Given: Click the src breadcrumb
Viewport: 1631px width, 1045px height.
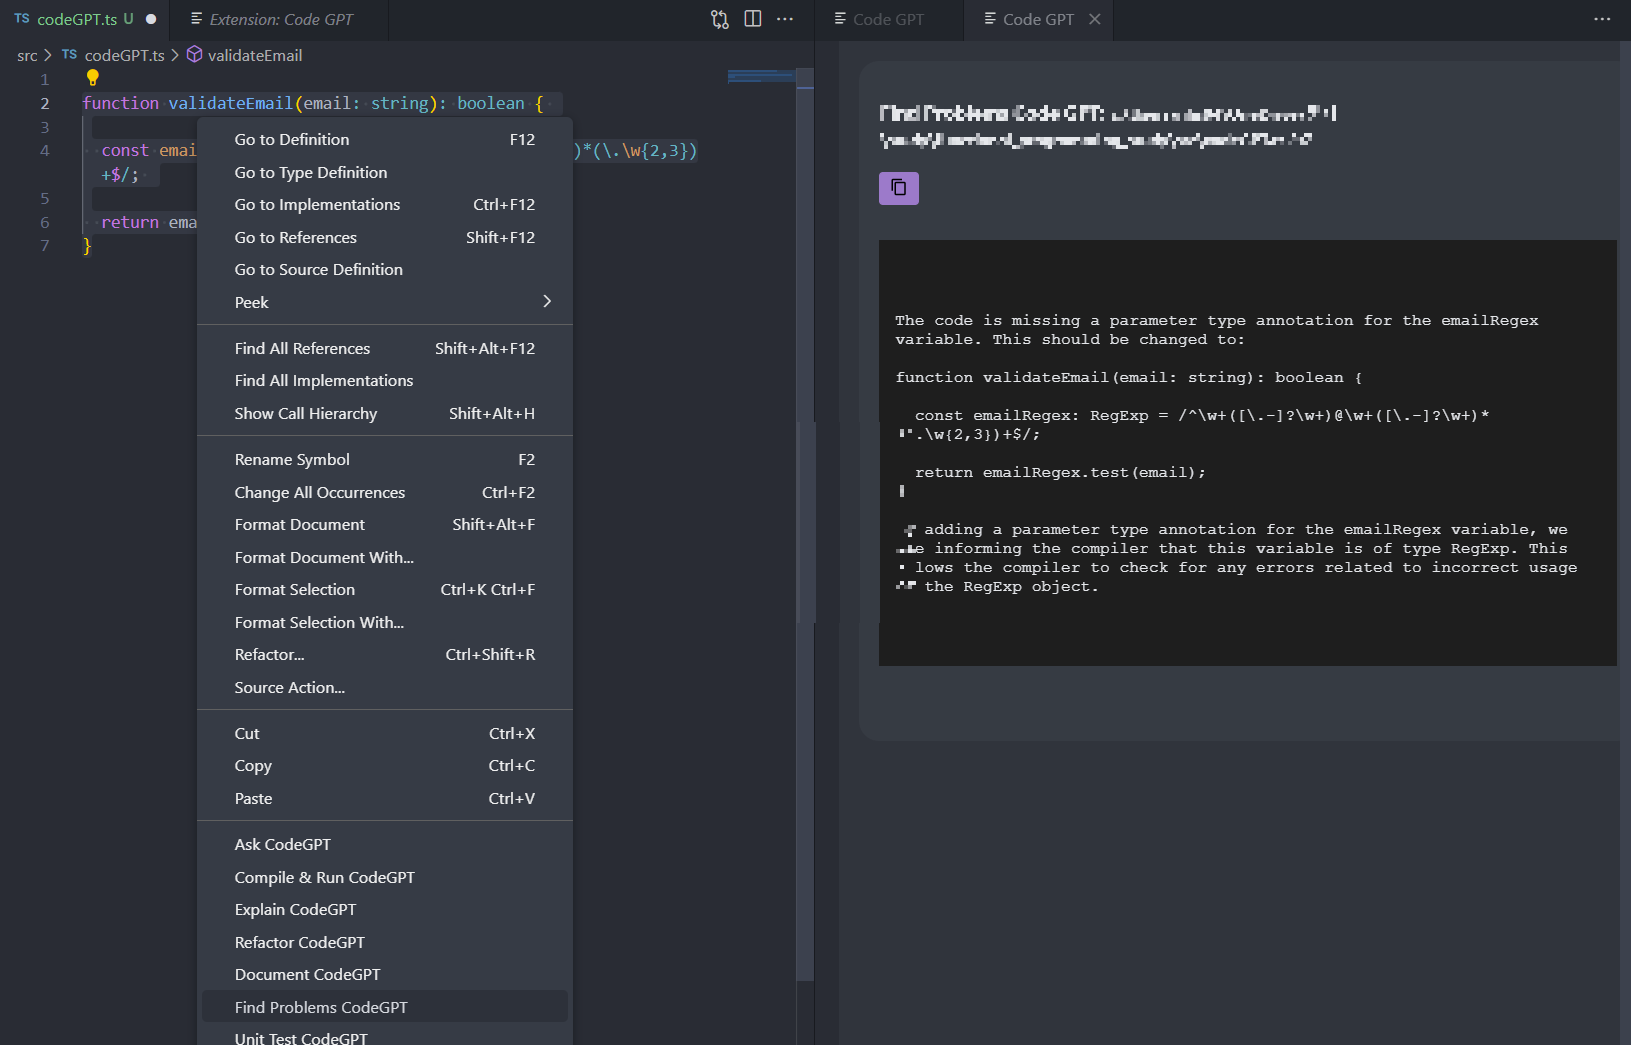Looking at the screenshot, I should [27, 56].
